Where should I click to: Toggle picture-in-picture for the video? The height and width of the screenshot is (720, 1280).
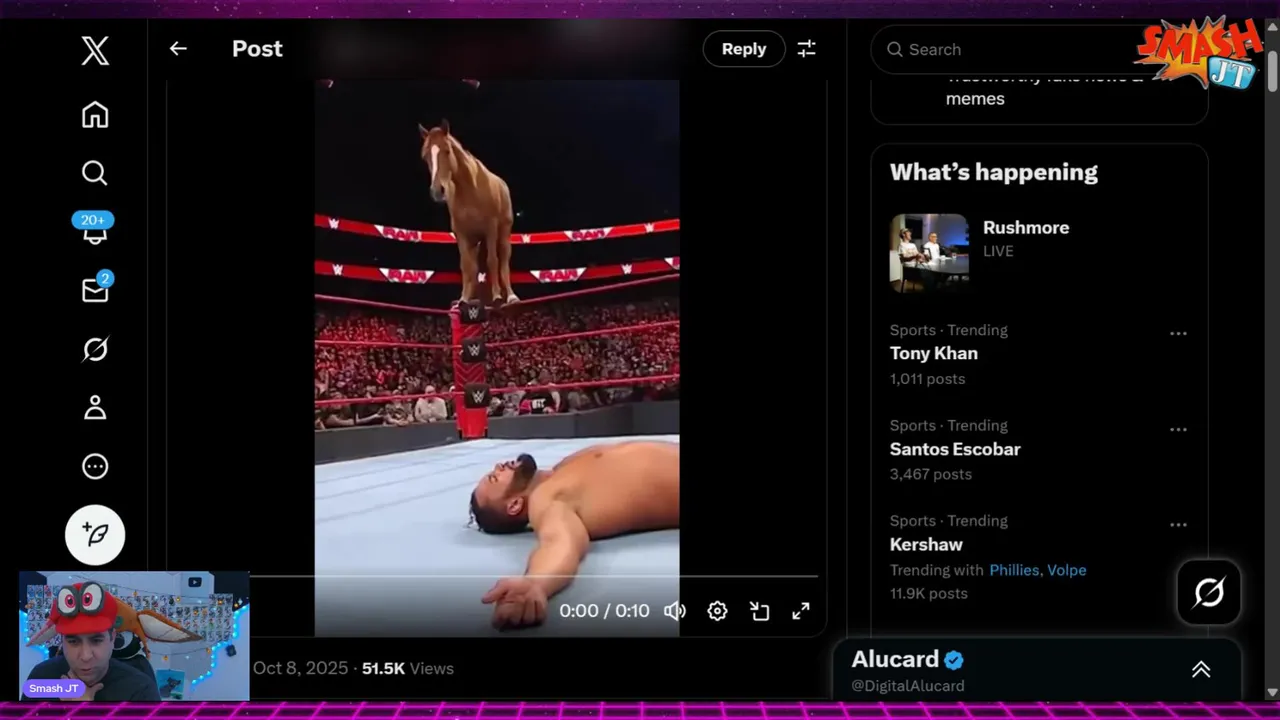tap(759, 611)
